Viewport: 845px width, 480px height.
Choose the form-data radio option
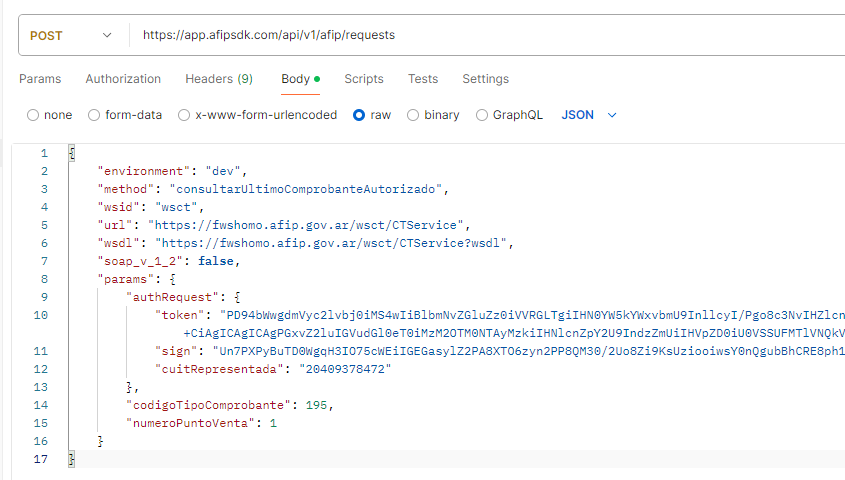pos(95,115)
